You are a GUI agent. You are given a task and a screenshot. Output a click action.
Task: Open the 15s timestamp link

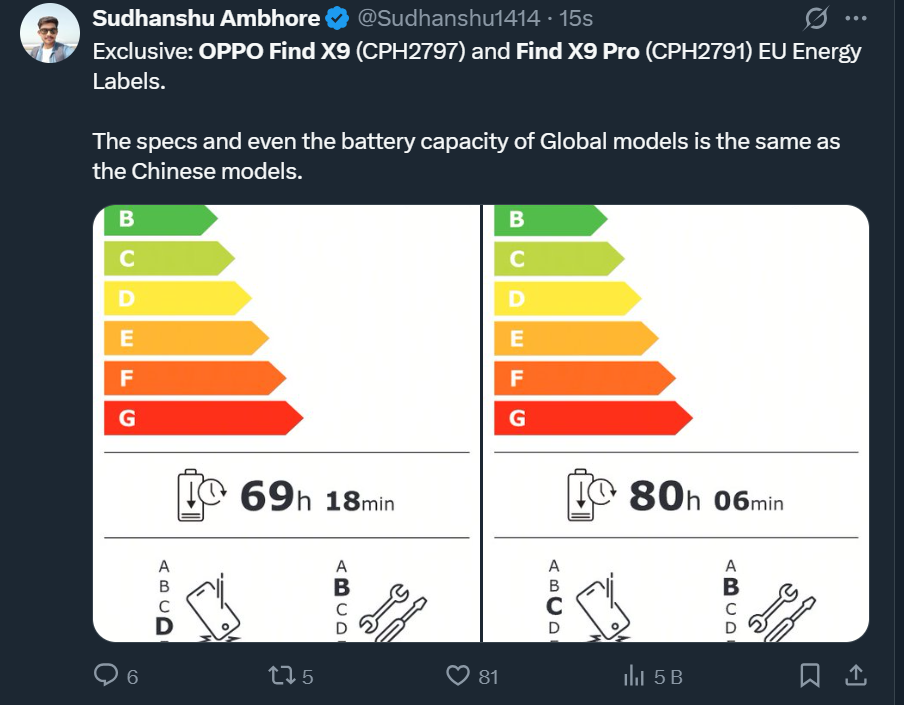tap(575, 19)
